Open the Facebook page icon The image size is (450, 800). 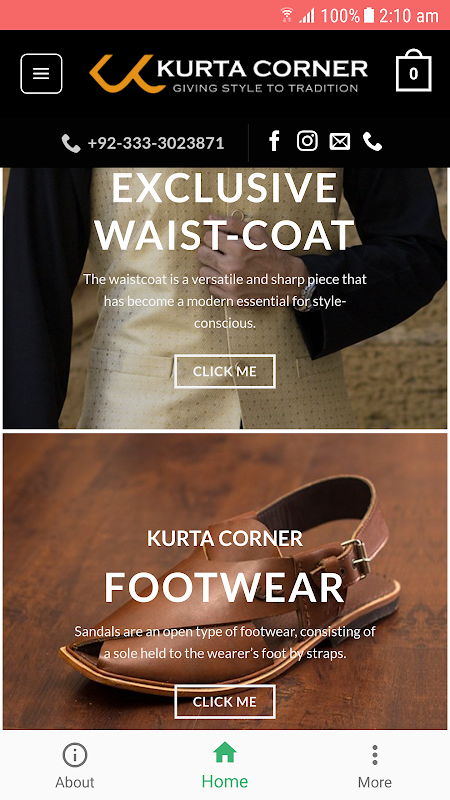click(x=274, y=141)
